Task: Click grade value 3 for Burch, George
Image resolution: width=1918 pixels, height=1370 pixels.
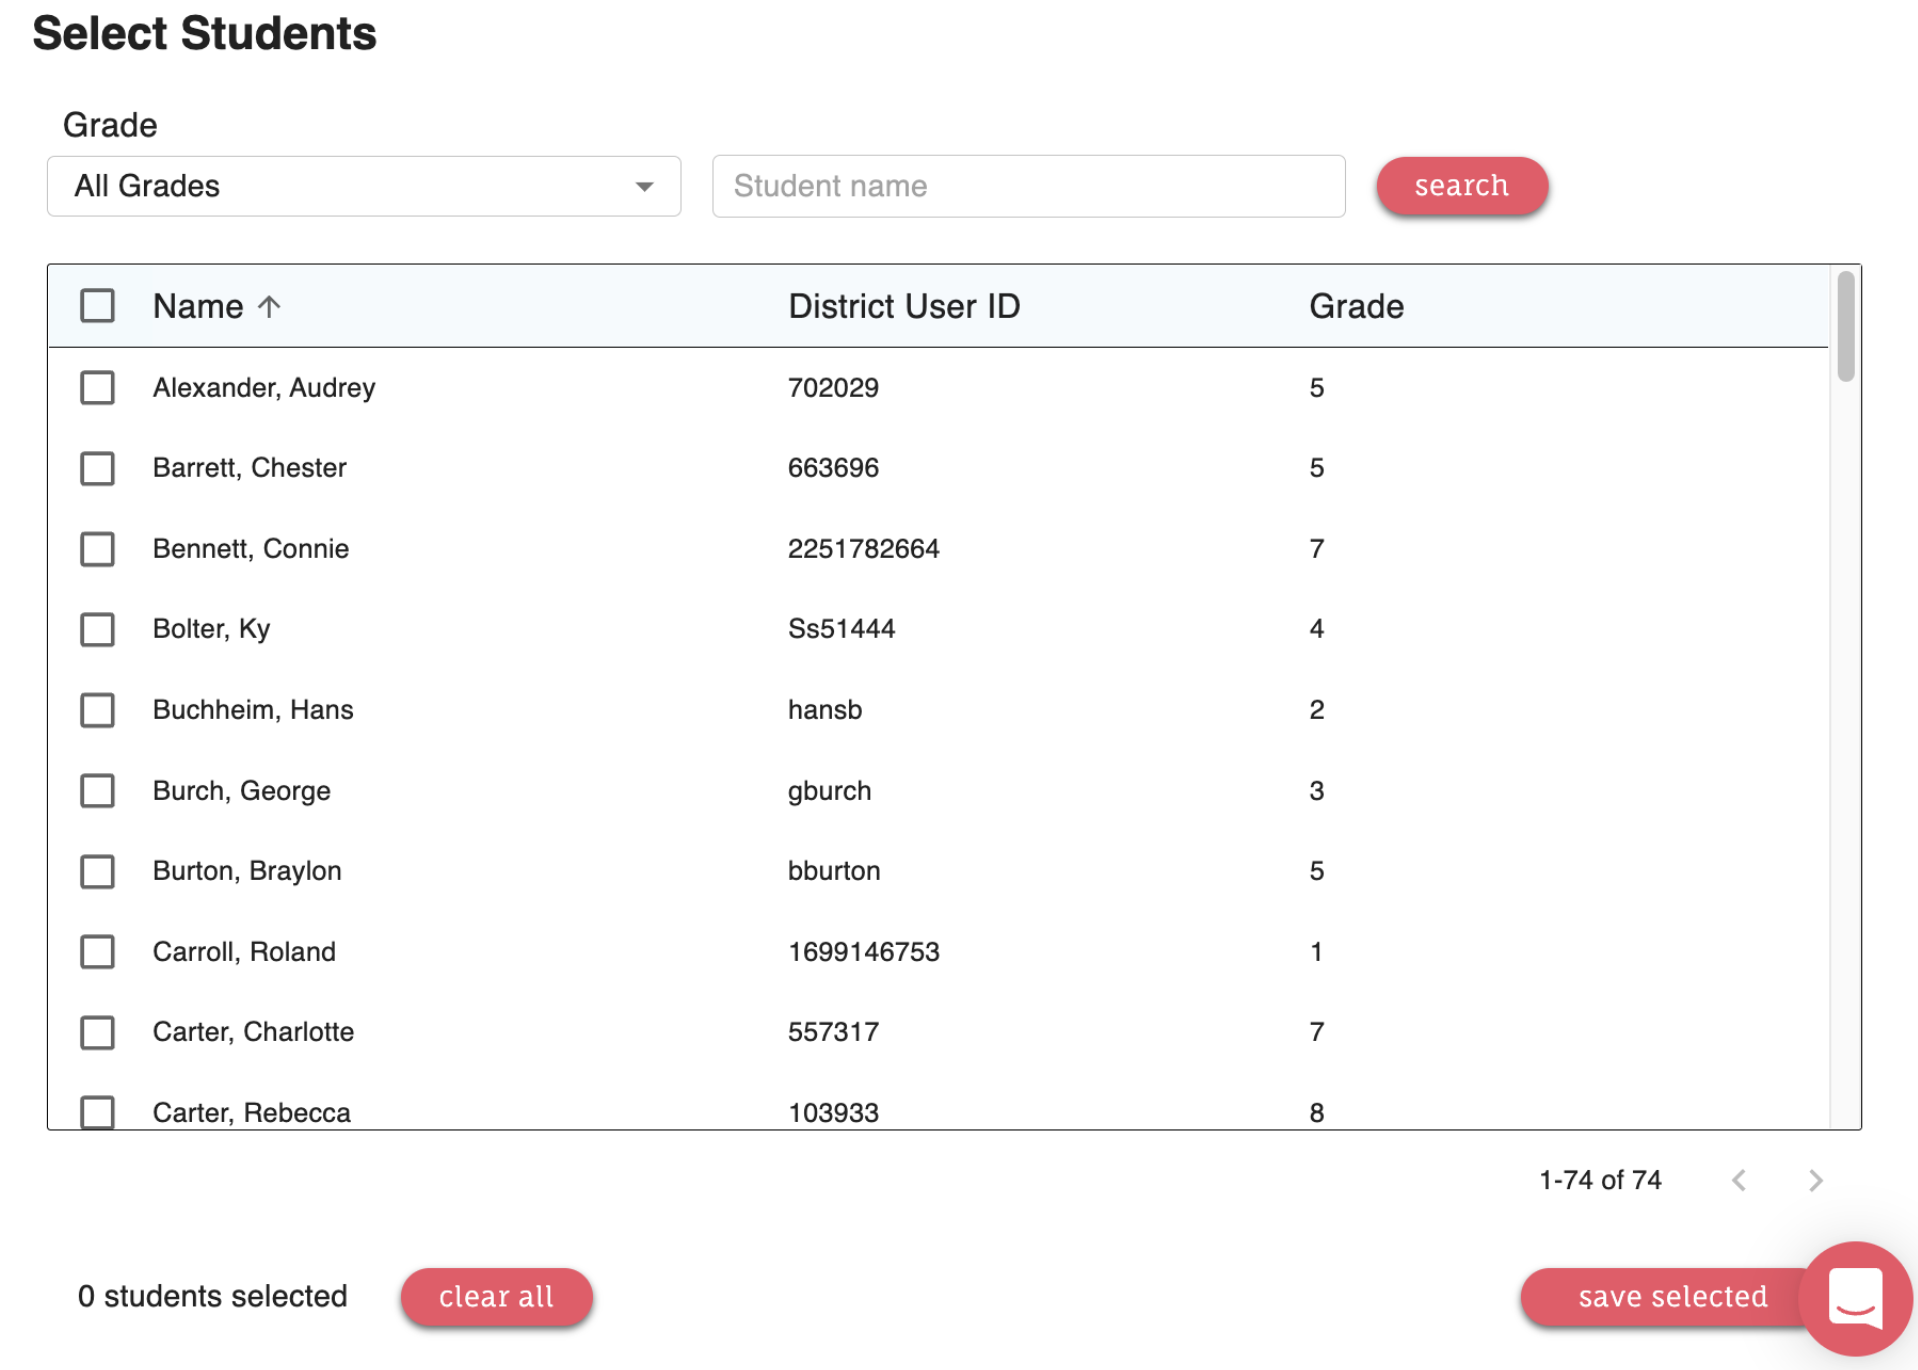Action: point(1316,791)
